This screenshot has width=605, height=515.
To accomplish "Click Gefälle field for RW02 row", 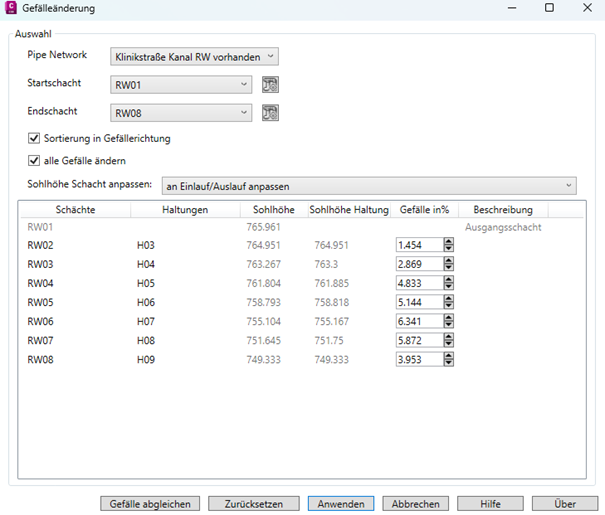I will click(418, 245).
